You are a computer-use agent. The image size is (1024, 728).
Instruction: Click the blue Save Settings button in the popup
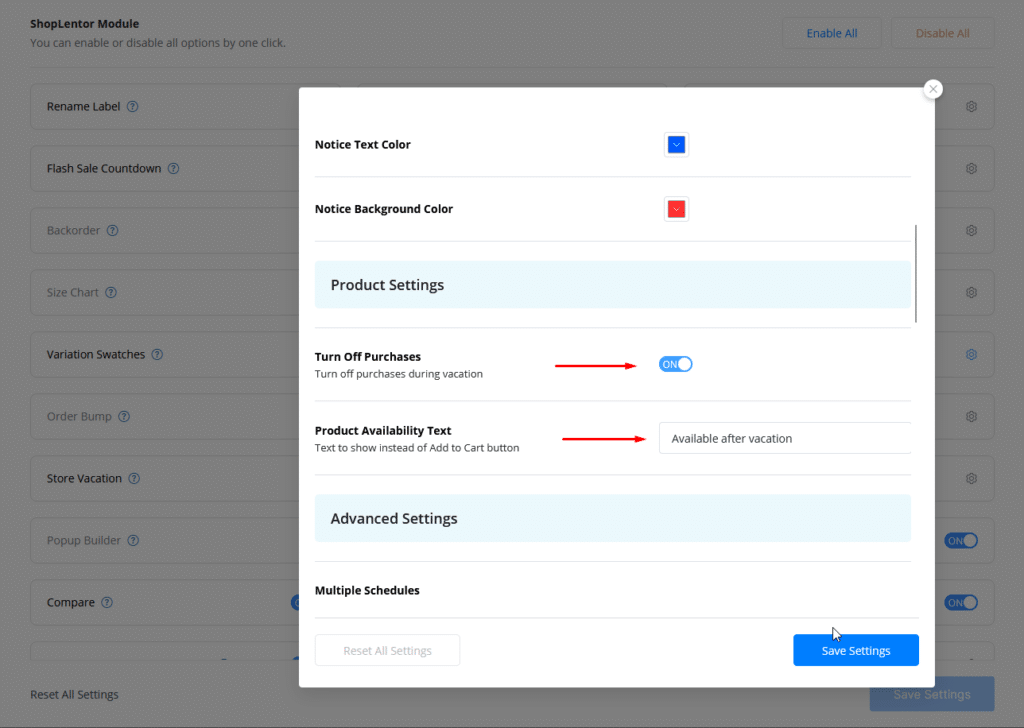(855, 650)
